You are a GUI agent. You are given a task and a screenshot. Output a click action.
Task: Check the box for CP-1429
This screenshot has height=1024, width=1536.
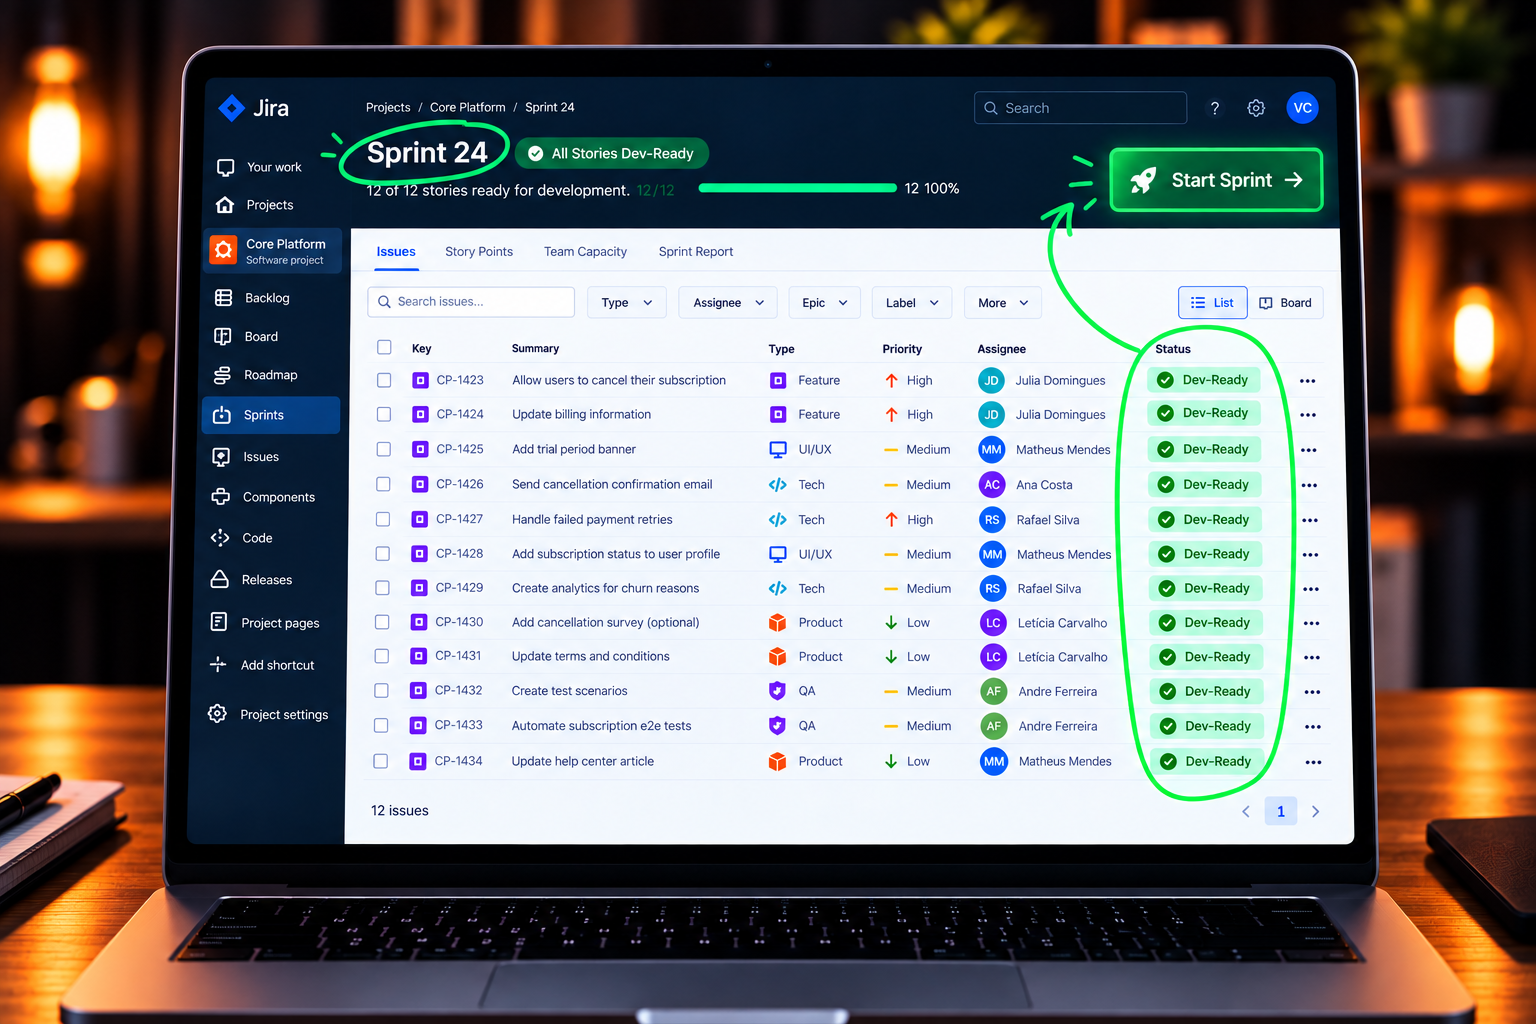tap(382, 588)
